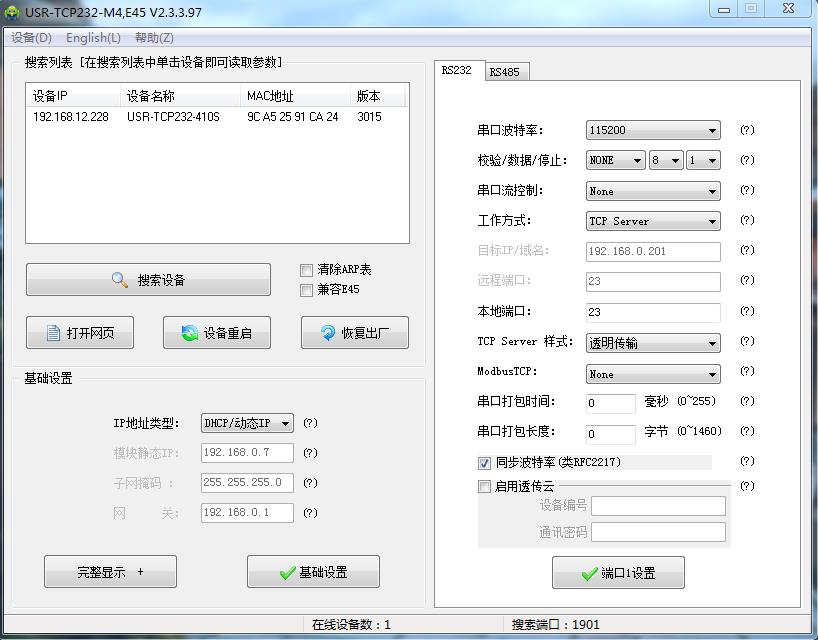
Task: Open the English(L) language menu
Action: [93, 38]
